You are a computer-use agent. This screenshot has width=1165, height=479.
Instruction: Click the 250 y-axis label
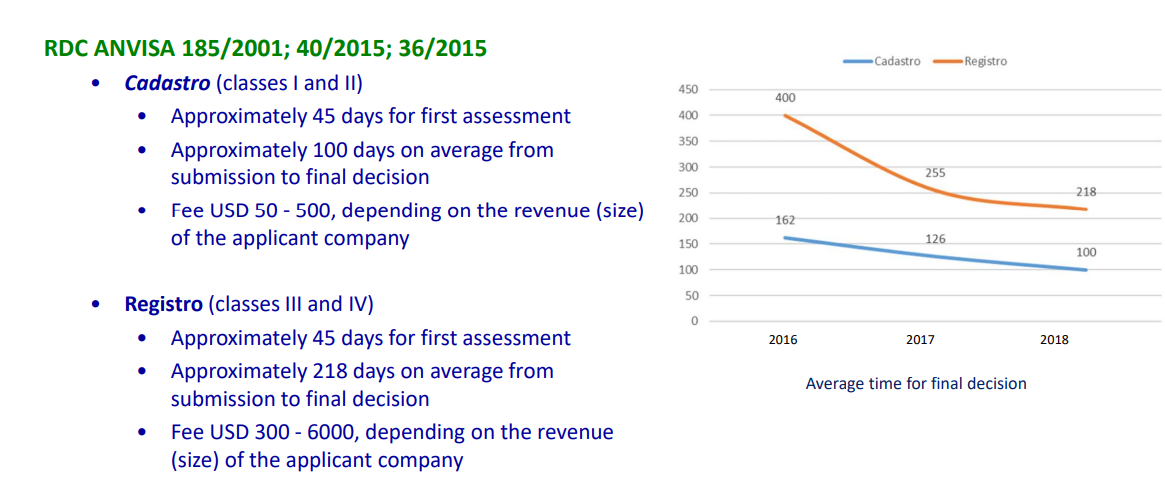click(687, 192)
